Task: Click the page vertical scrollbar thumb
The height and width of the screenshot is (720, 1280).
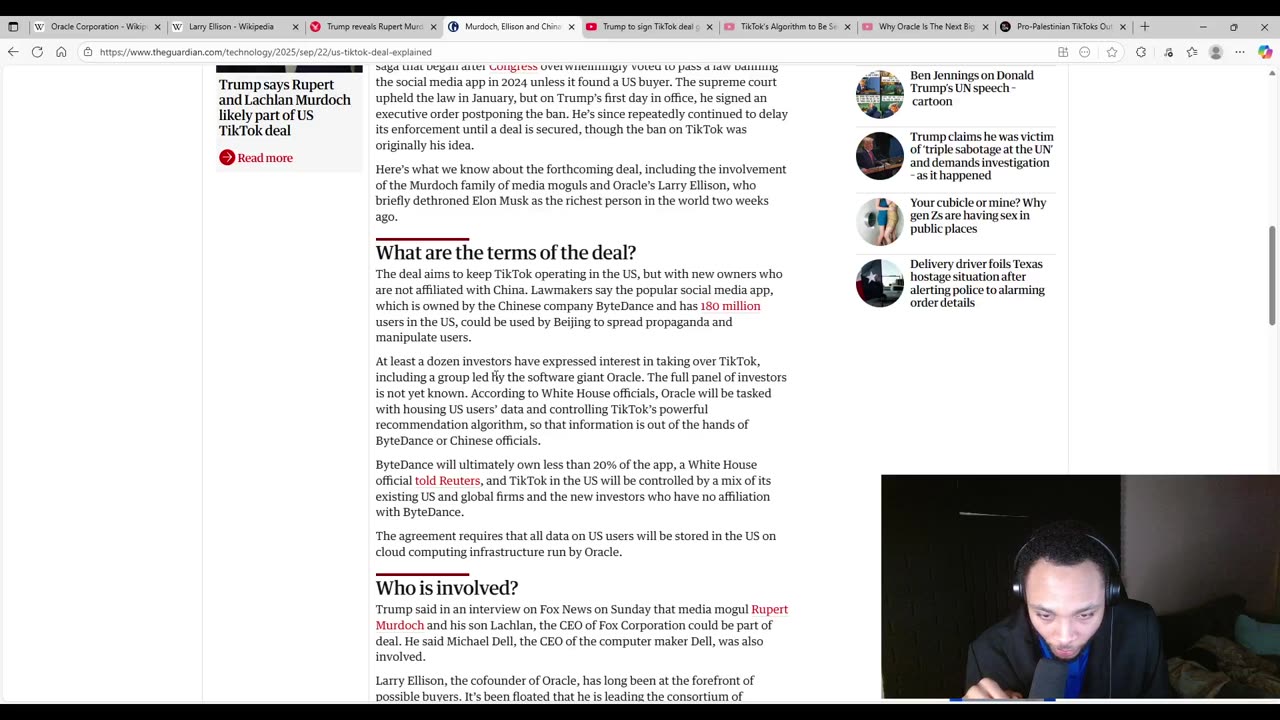Action: [x=1272, y=275]
